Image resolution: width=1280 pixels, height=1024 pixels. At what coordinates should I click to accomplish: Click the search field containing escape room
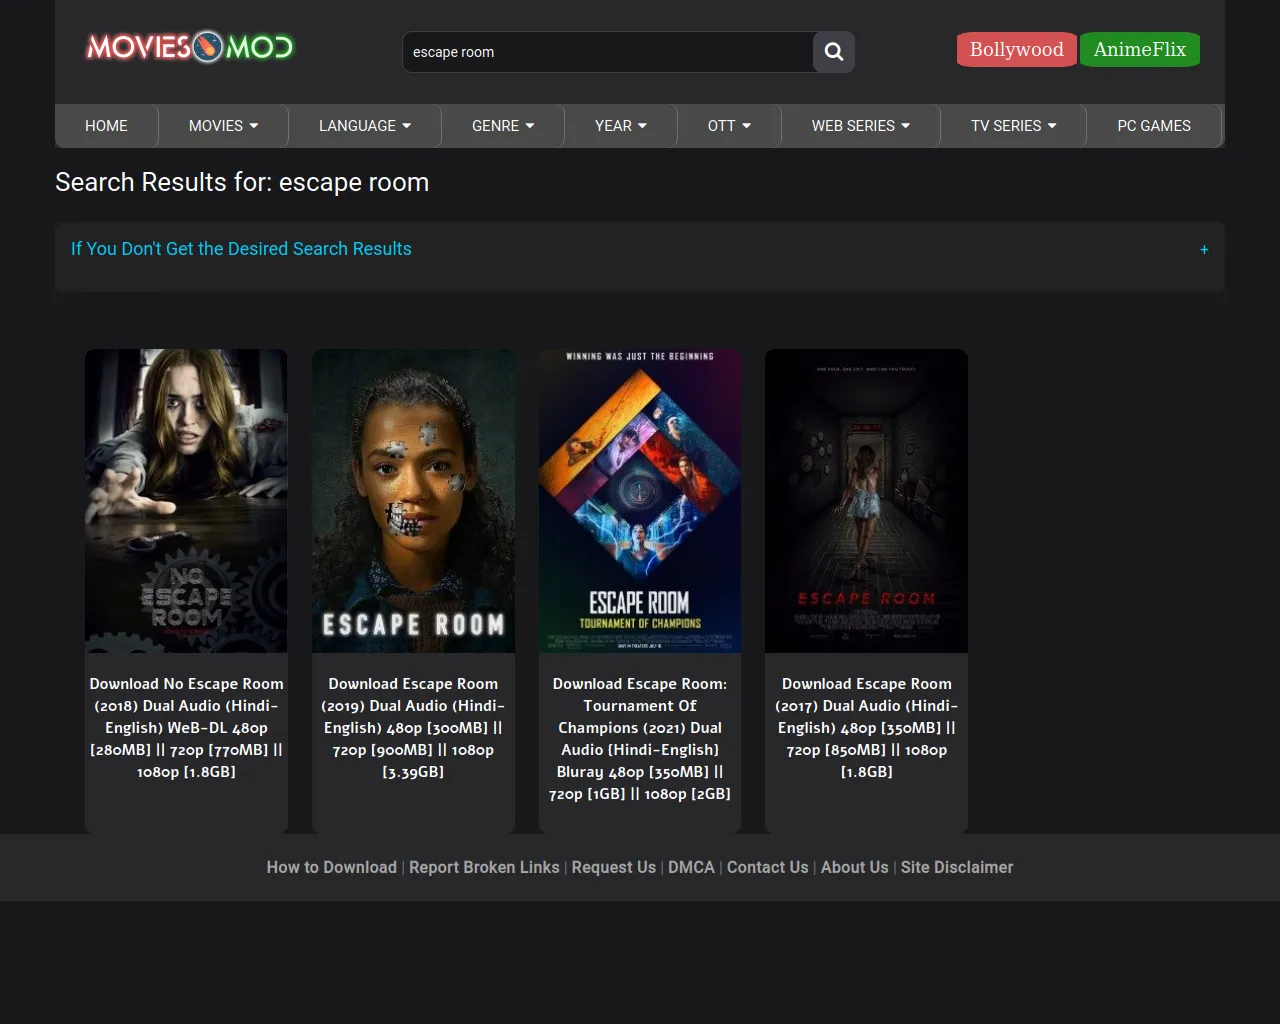pos(608,52)
